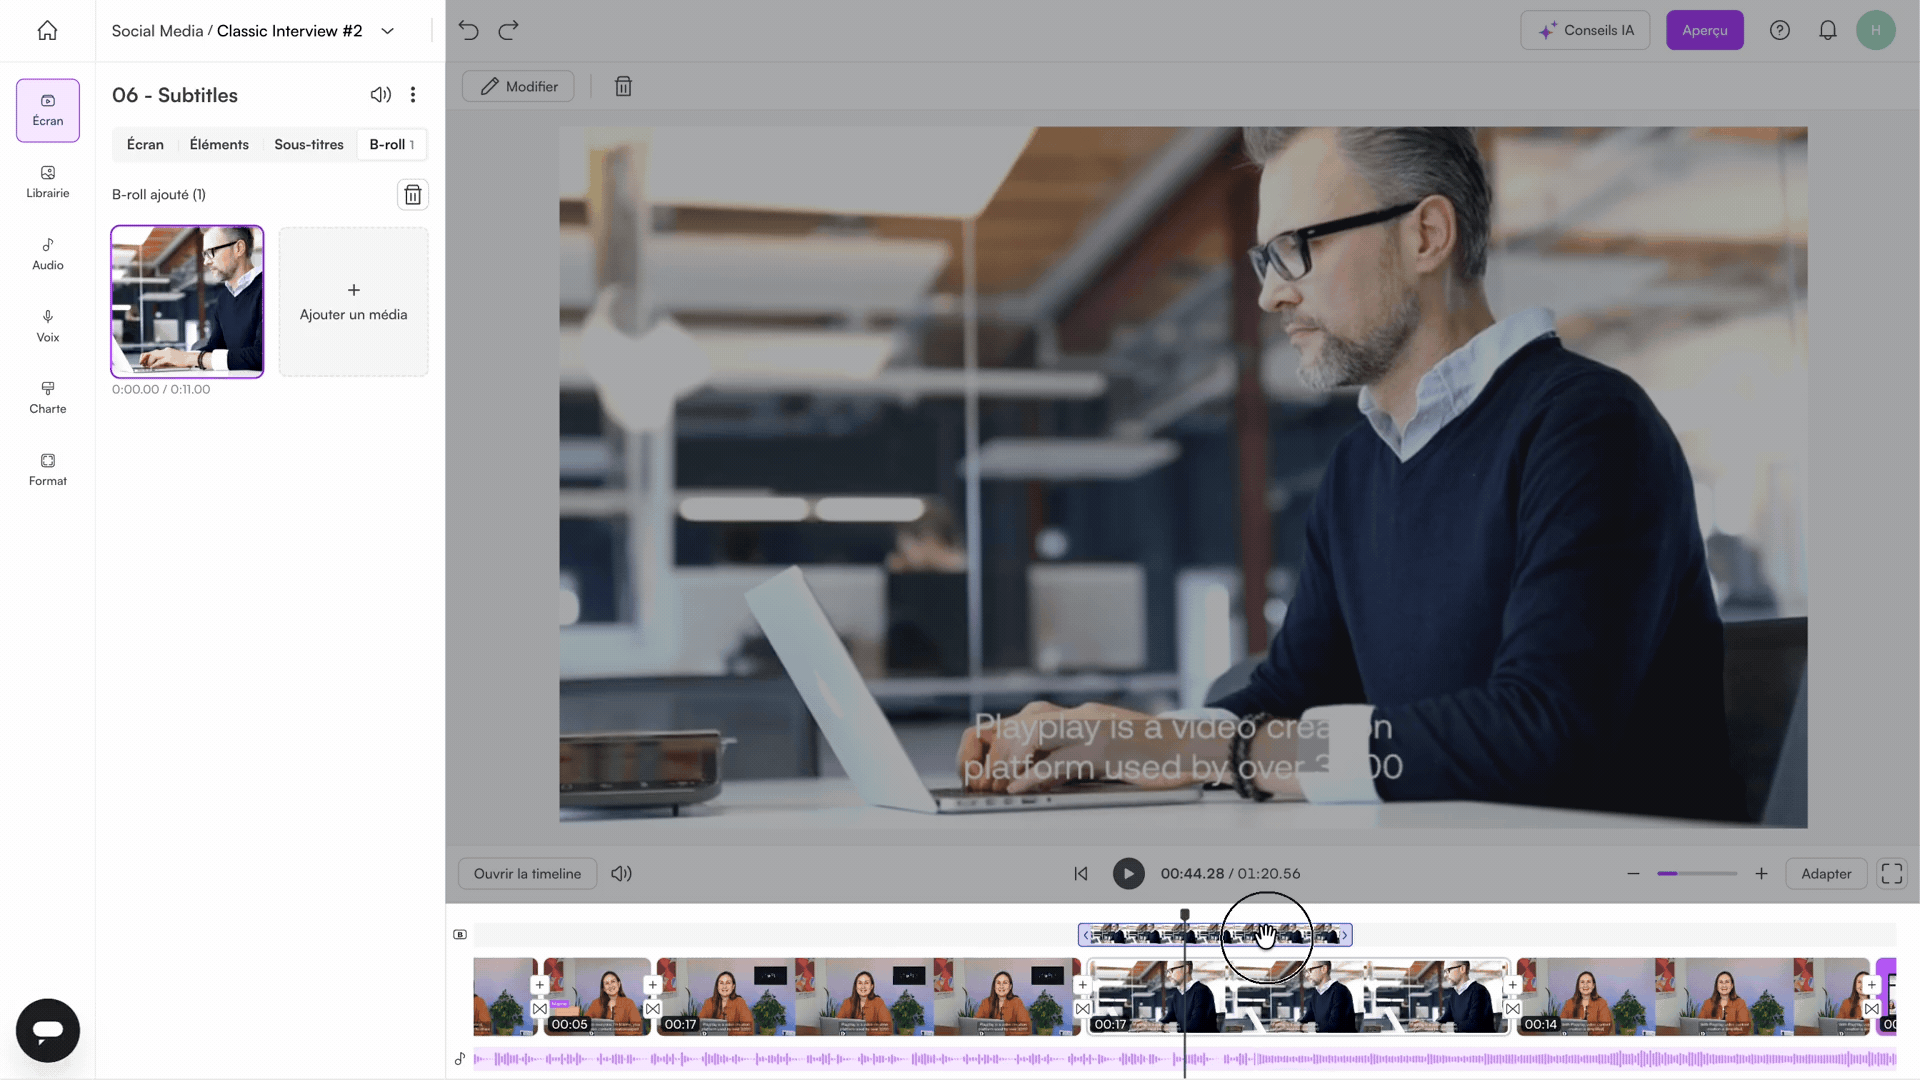This screenshot has width=1920, height=1080.
Task: Open the Format sidebar panel
Action: point(48,470)
